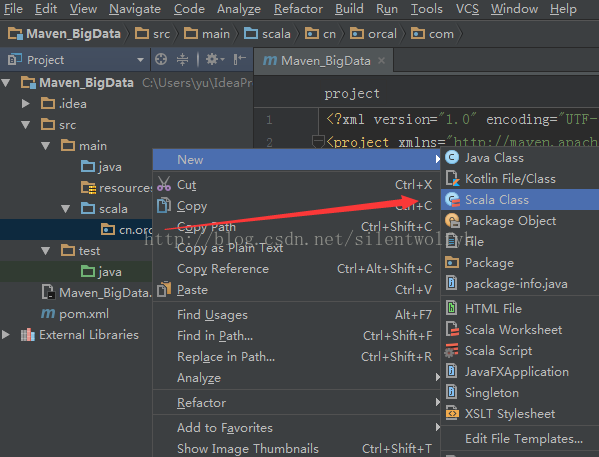599x457 pixels.
Task: Open the Project view dropdown arrow
Action: (140, 60)
